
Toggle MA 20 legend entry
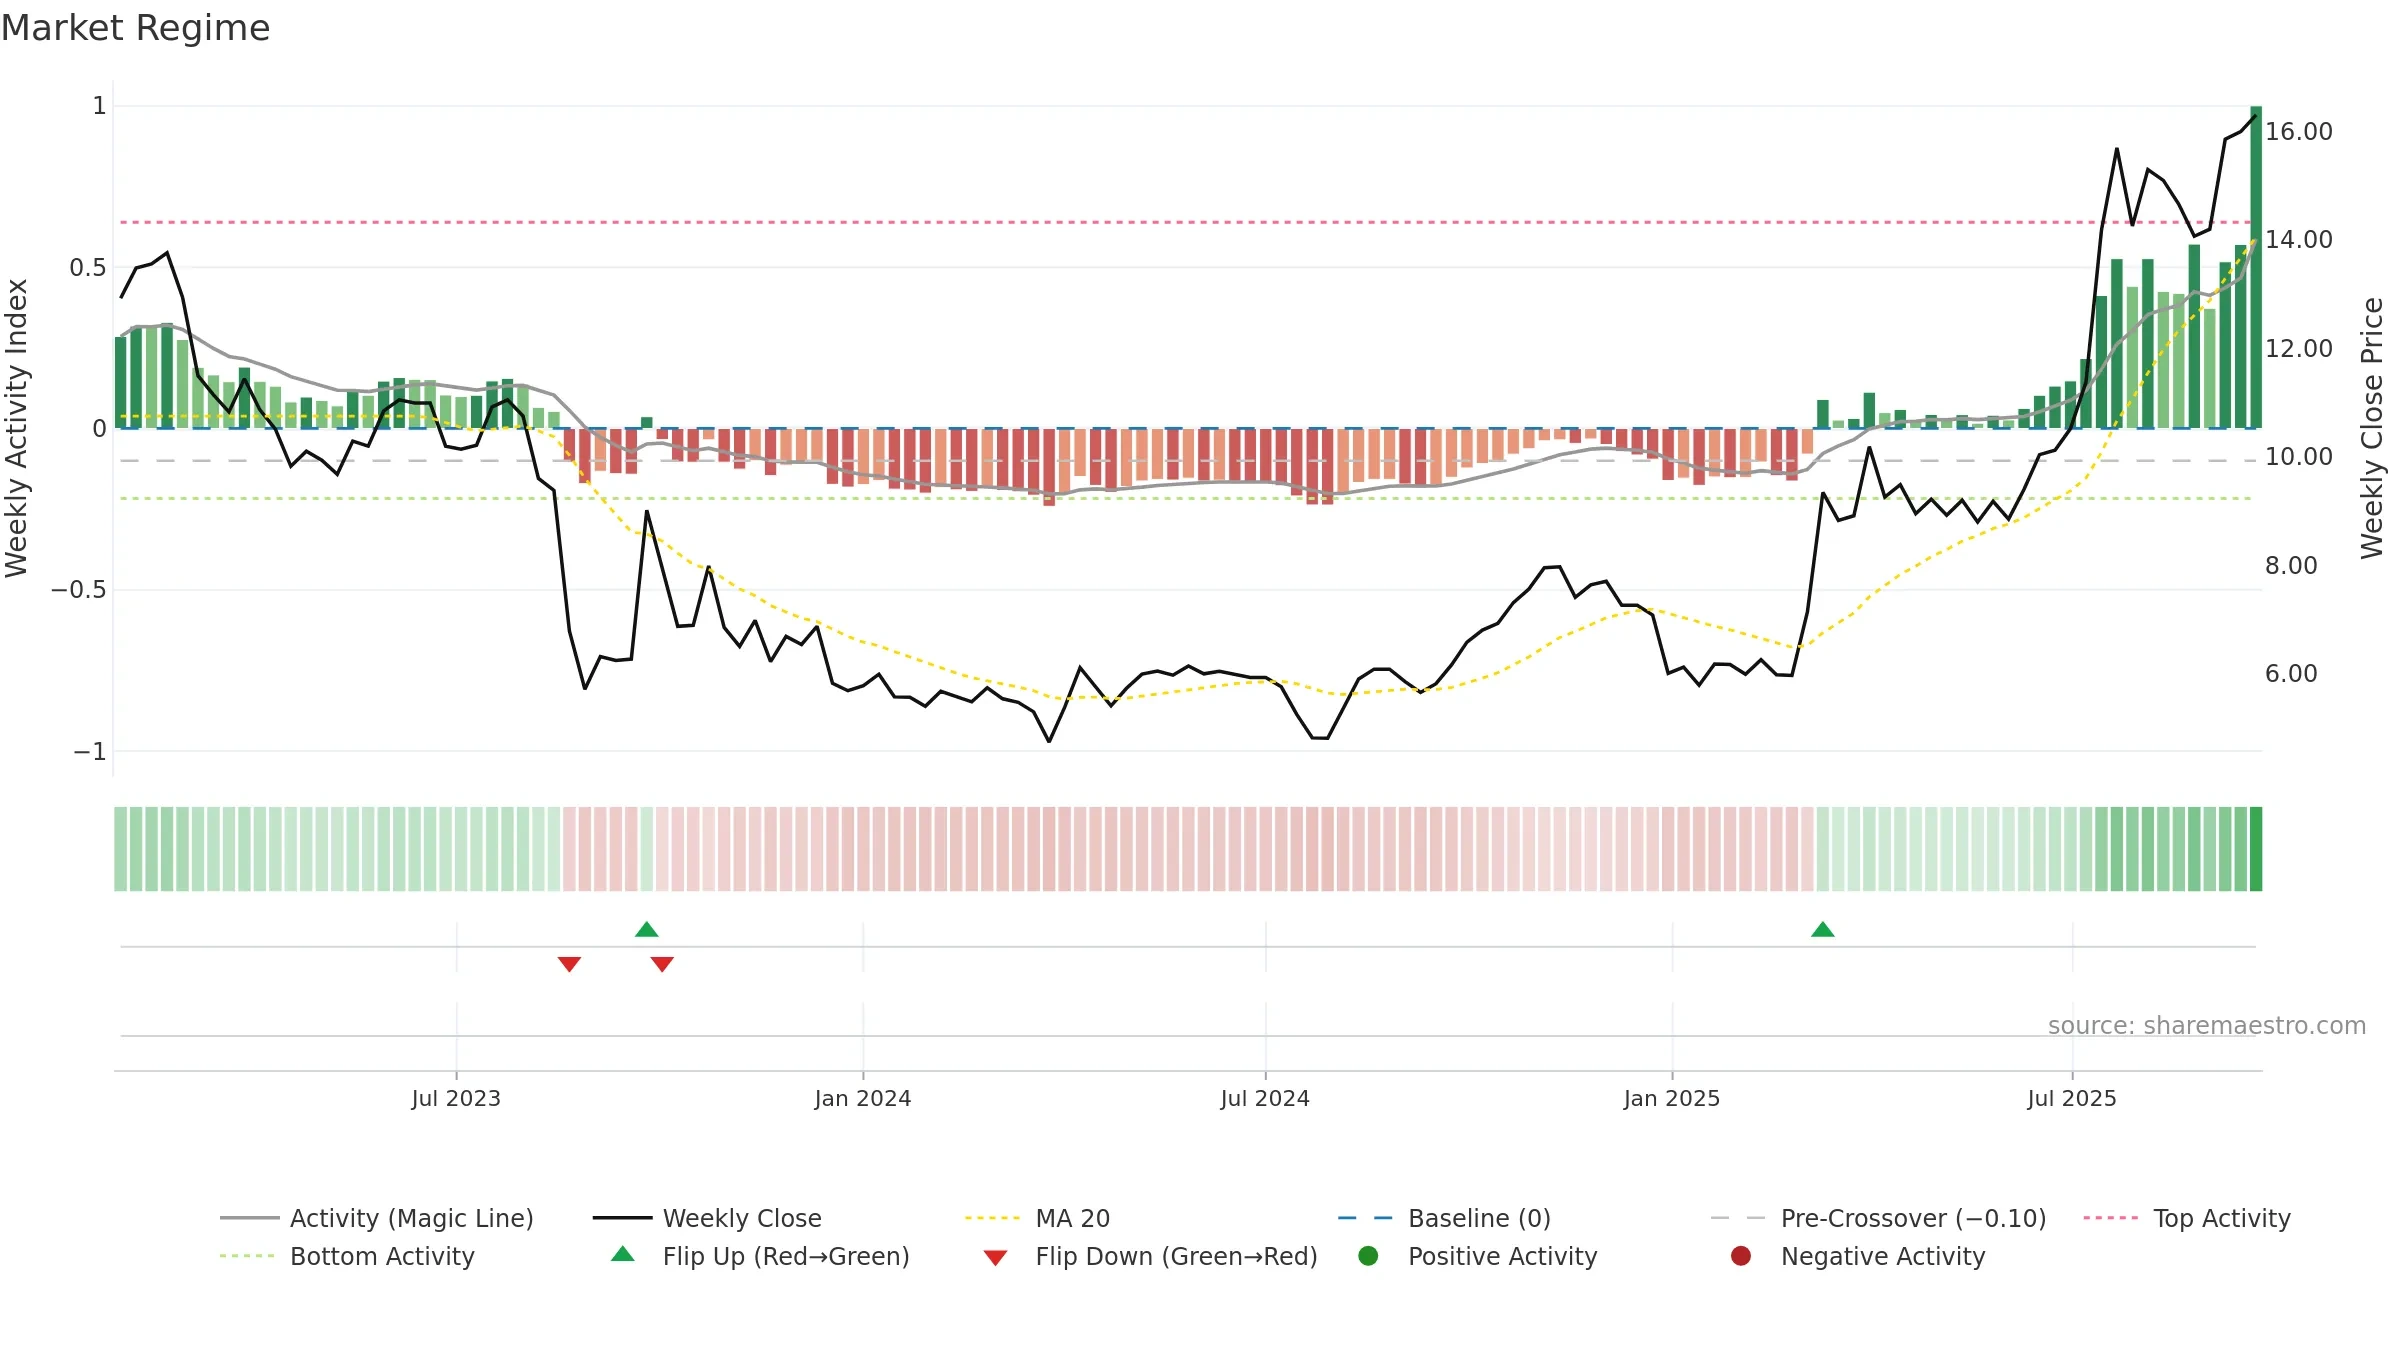pos(1037,1218)
